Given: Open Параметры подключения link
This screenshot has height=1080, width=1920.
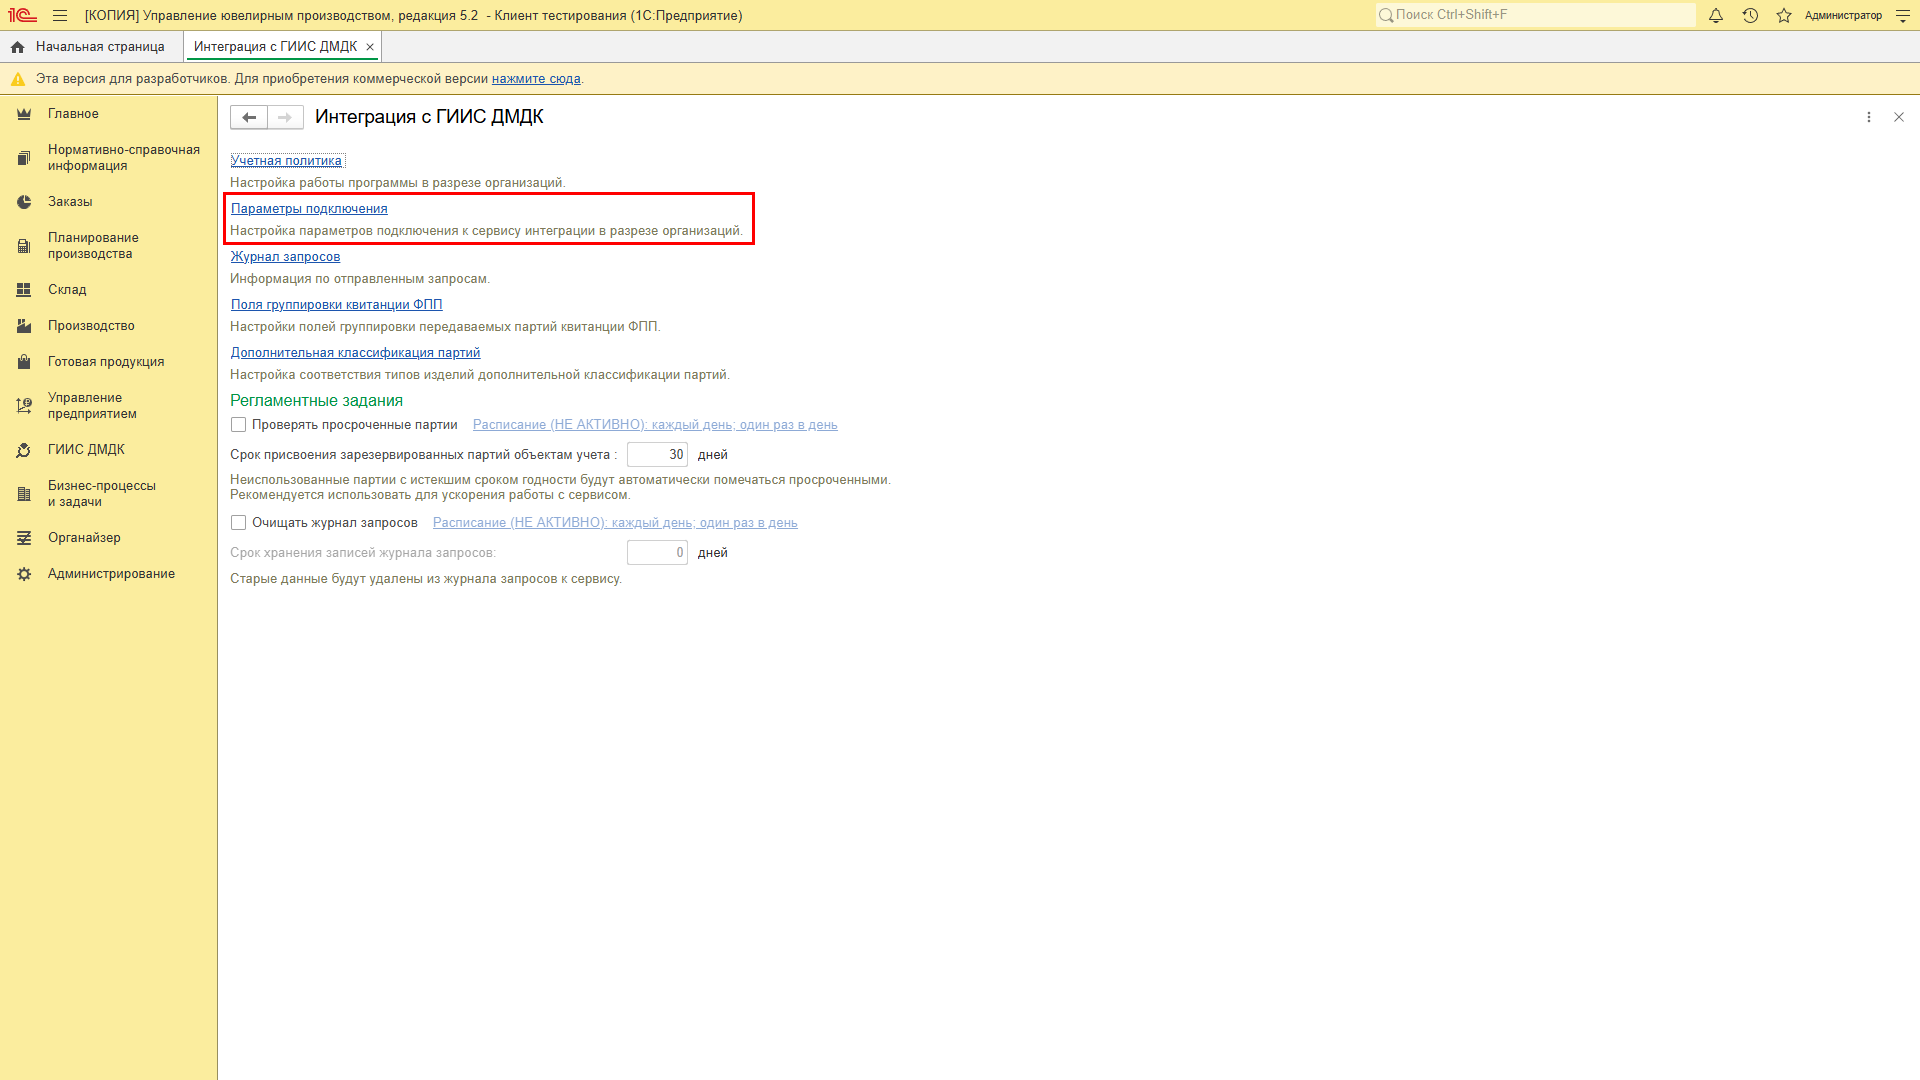Looking at the screenshot, I should point(309,209).
